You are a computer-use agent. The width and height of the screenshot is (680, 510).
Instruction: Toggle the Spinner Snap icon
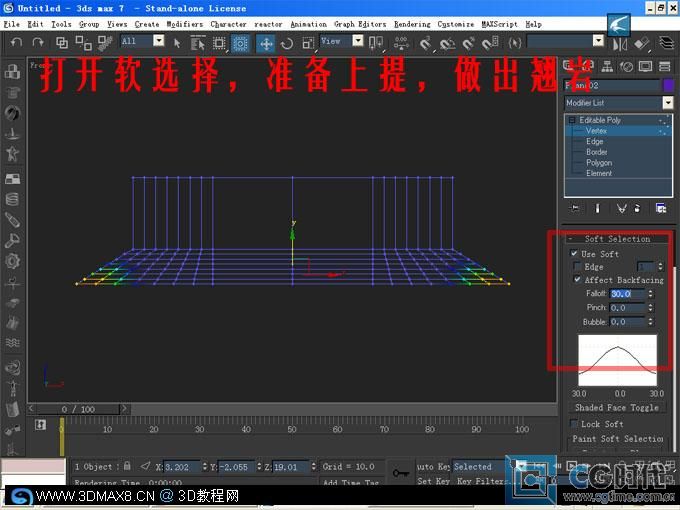click(490, 43)
